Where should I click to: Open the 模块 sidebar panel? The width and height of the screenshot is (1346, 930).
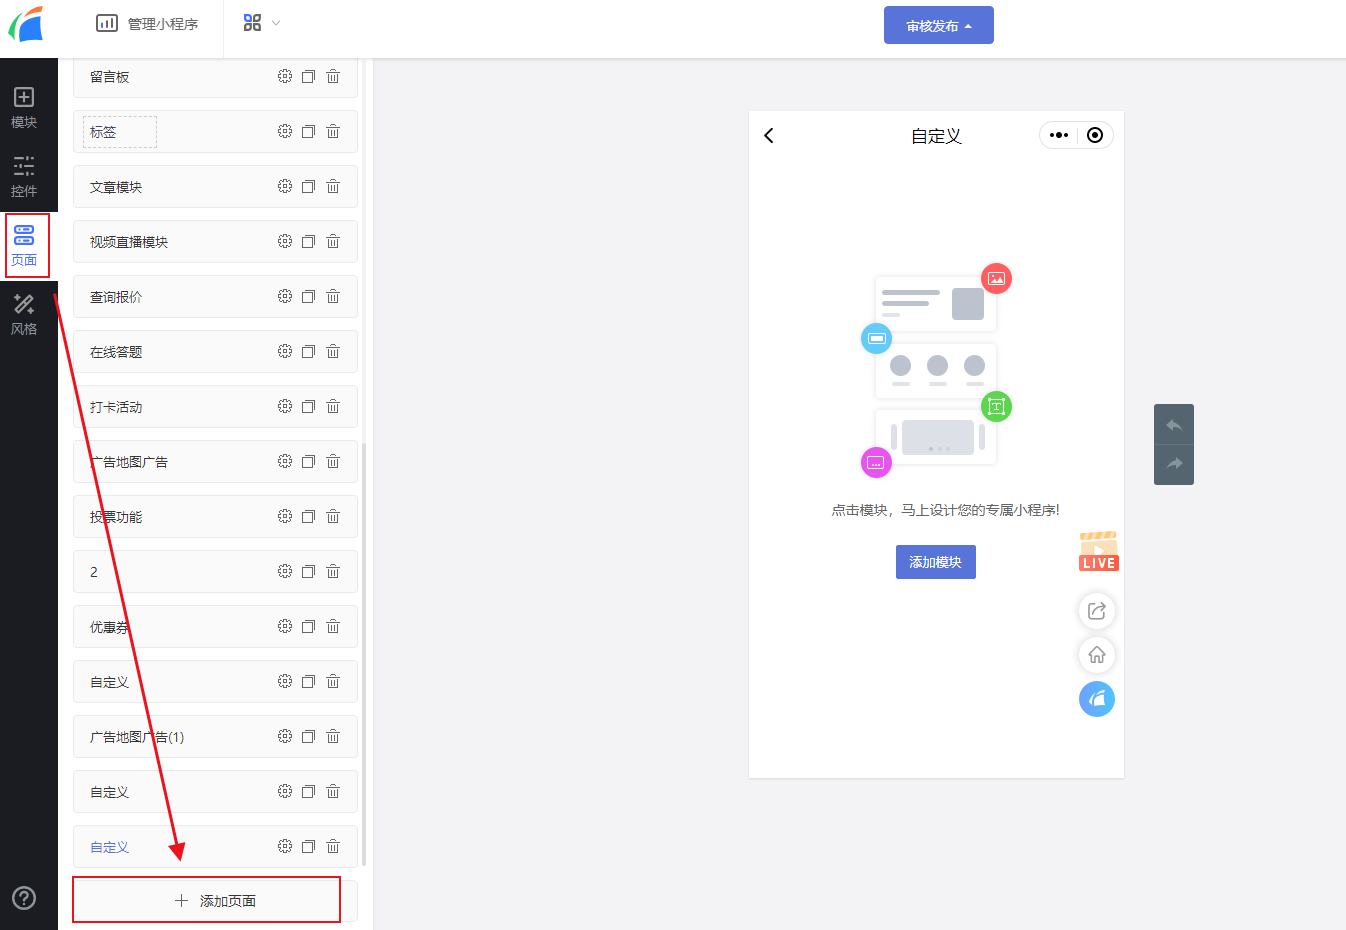pos(24,108)
